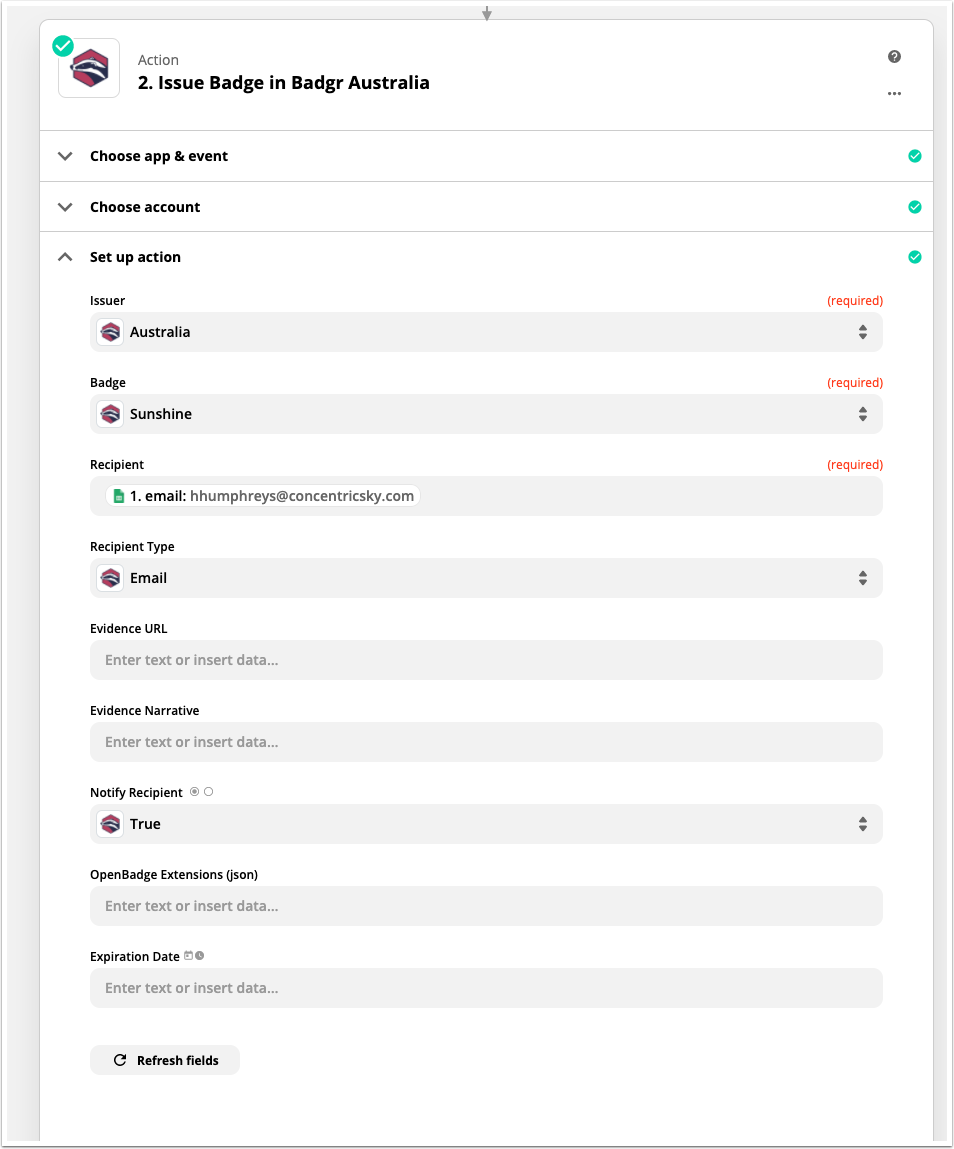Click the green checkmark next to Choose account
This screenshot has width=954, height=1149.
[915, 206]
